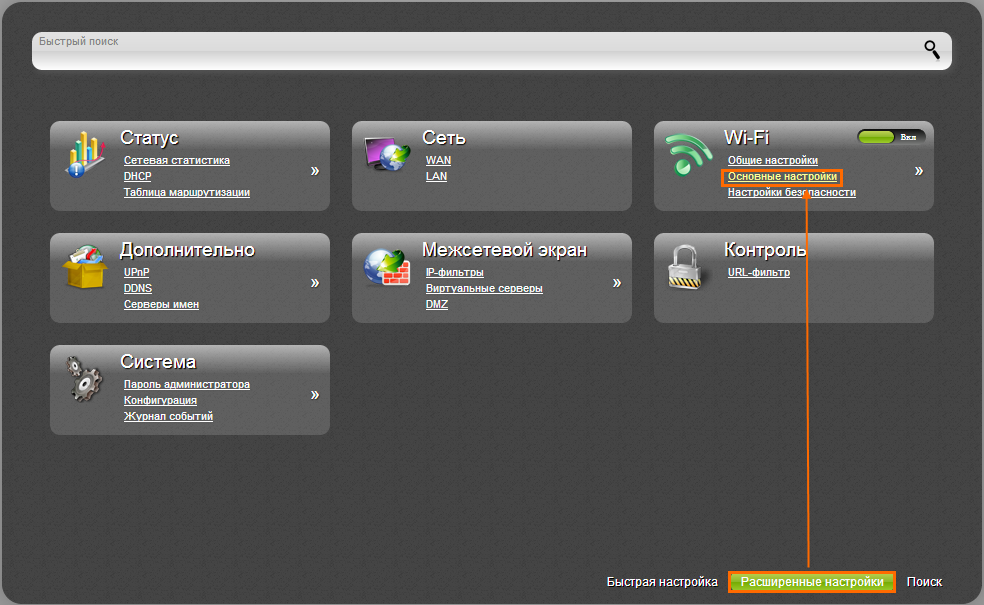
Task: Click the Control padlock icon
Action: click(690, 266)
